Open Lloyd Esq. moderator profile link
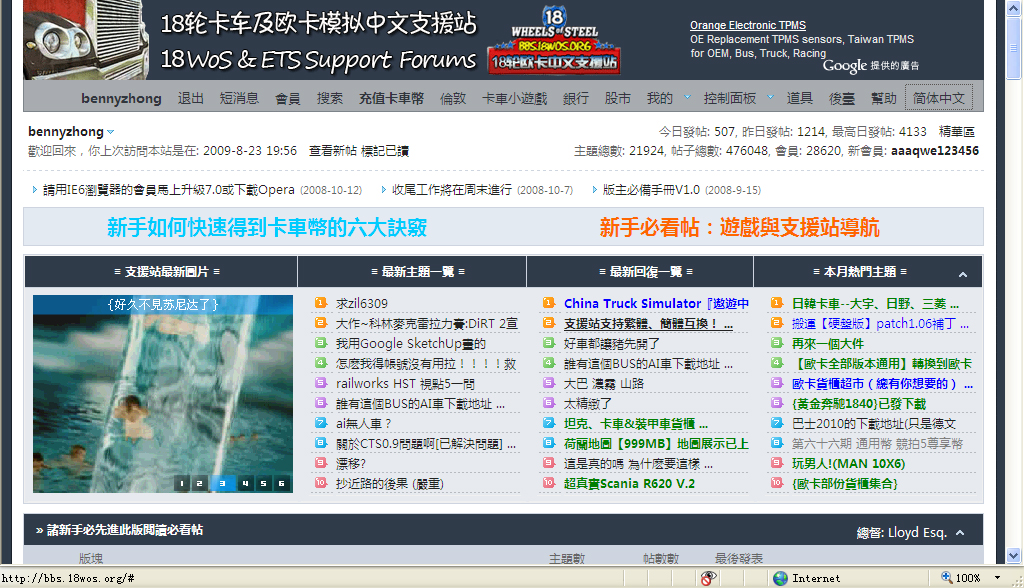The image size is (1024, 588). (917, 532)
